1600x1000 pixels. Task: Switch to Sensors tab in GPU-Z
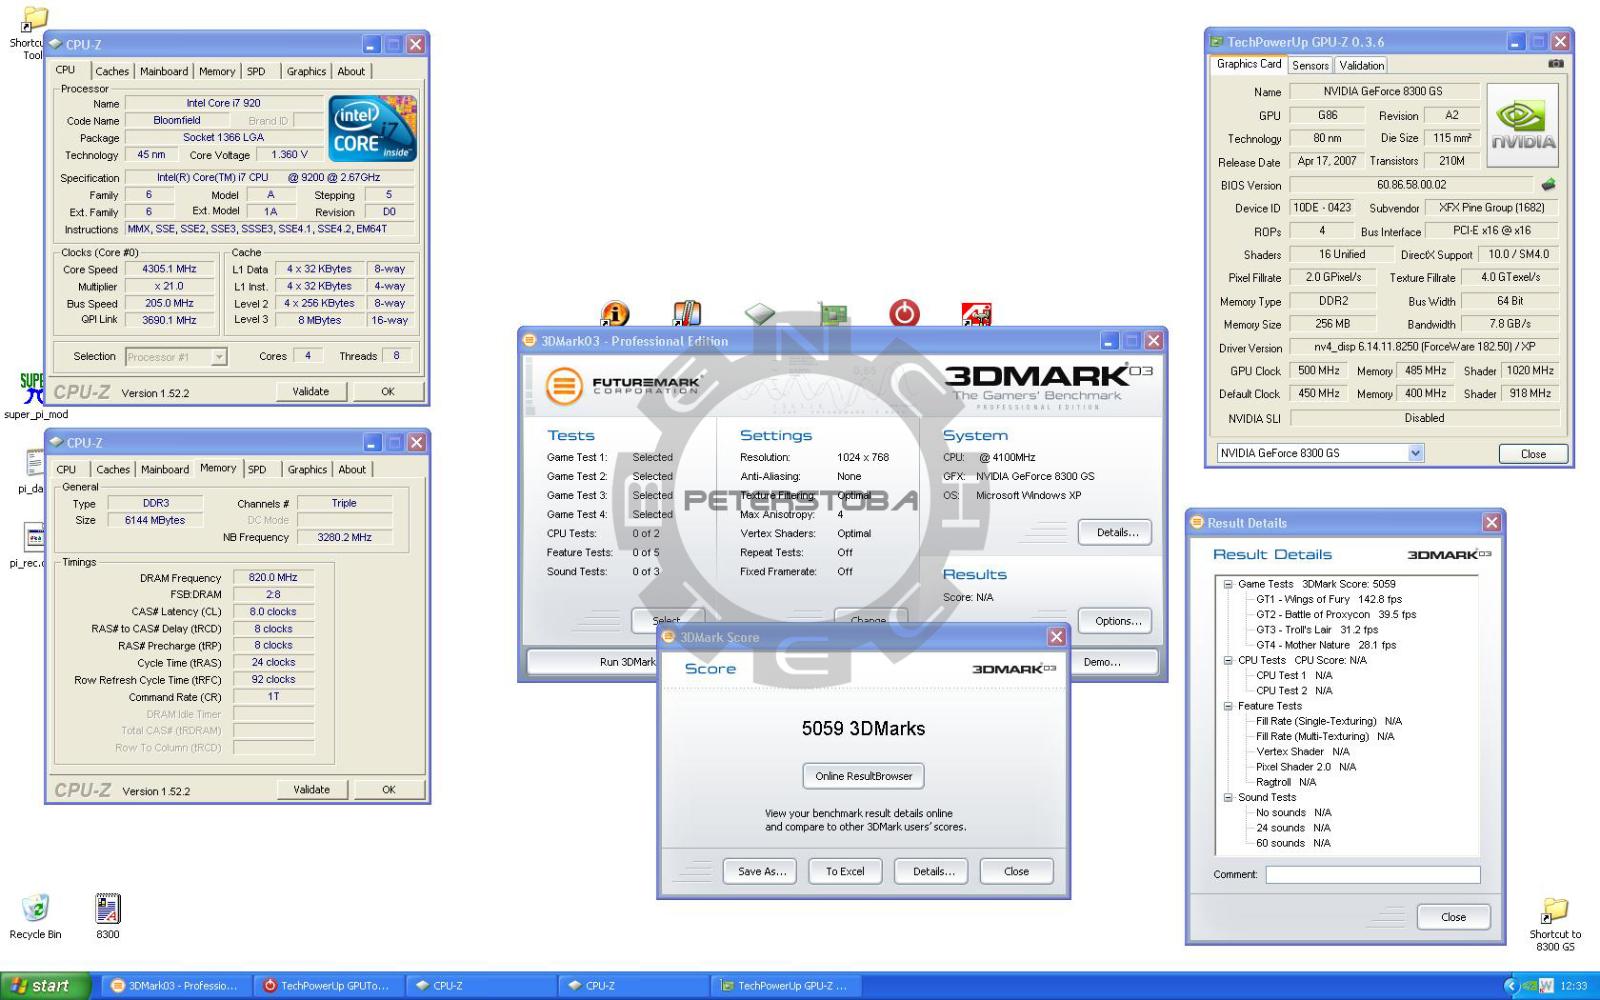pos(1310,66)
